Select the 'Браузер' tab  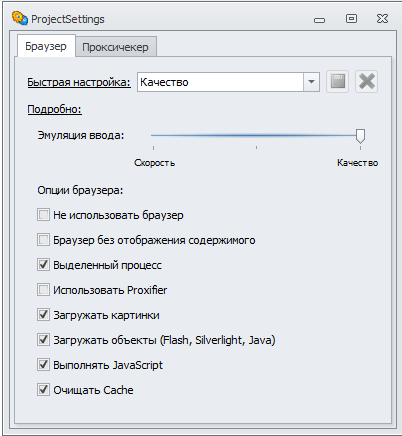[46, 46]
